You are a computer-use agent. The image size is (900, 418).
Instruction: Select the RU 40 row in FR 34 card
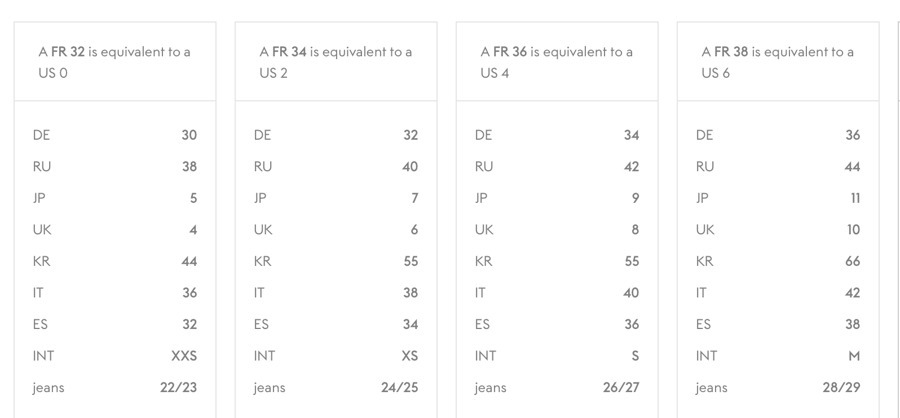tap(335, 167)
